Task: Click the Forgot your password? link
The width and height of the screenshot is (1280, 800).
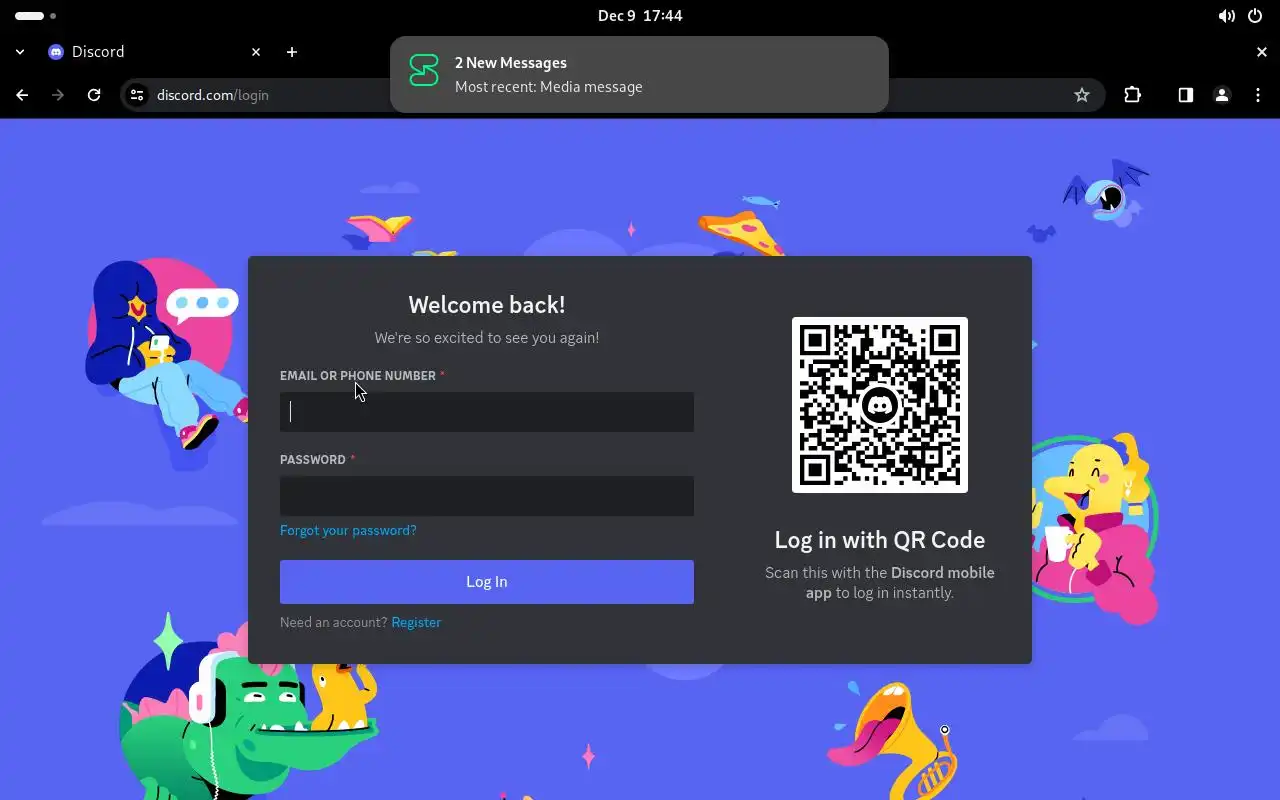Action: point(348,530)
